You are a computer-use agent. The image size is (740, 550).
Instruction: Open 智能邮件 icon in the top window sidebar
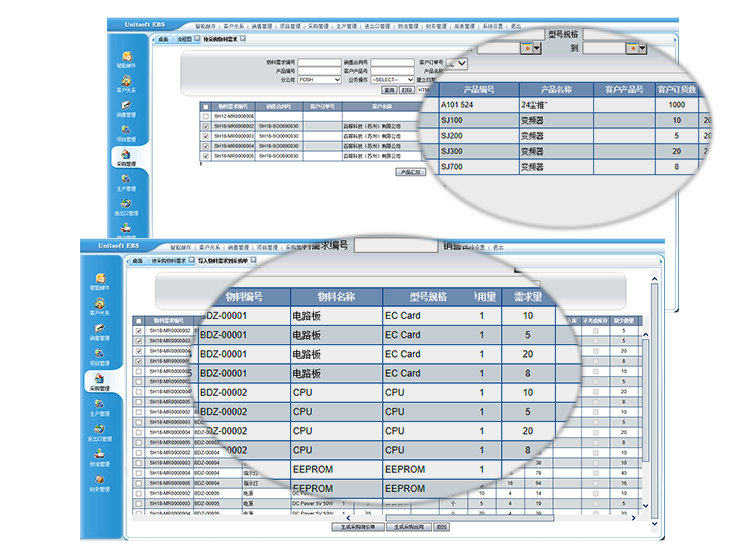126,58
